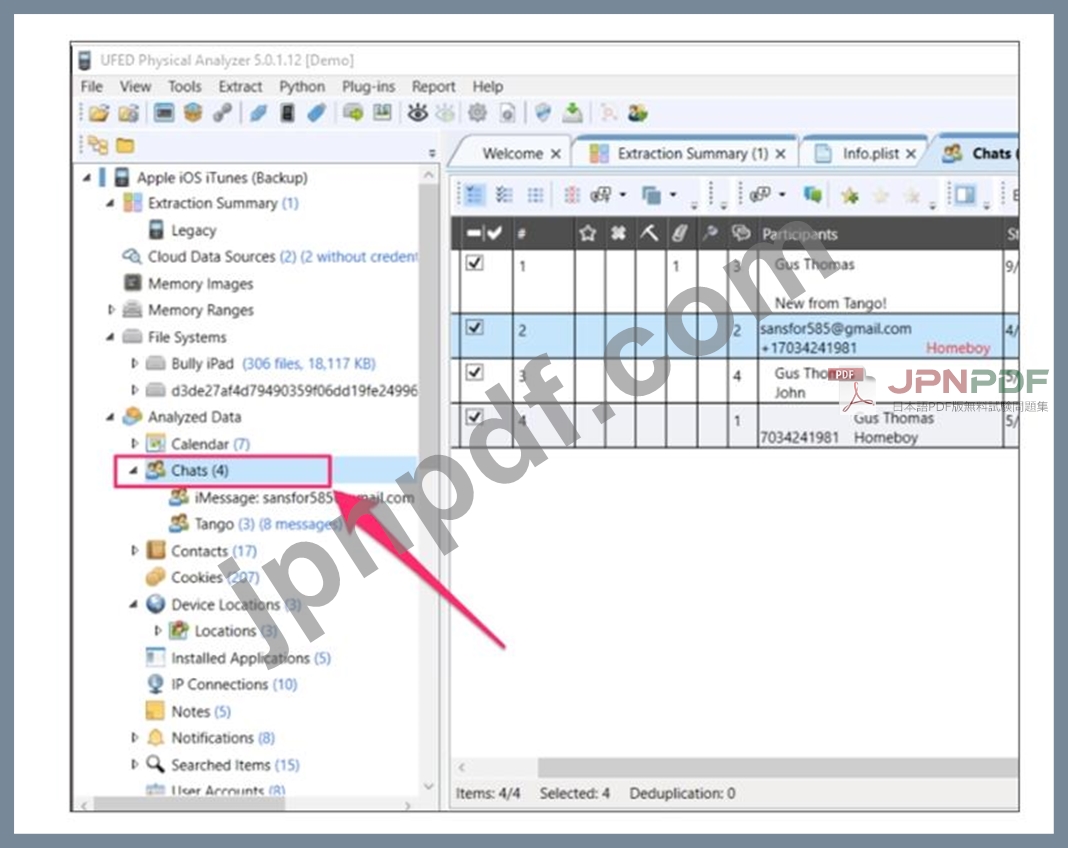Click the USB flash drive toolbar icon

point(317,113)
